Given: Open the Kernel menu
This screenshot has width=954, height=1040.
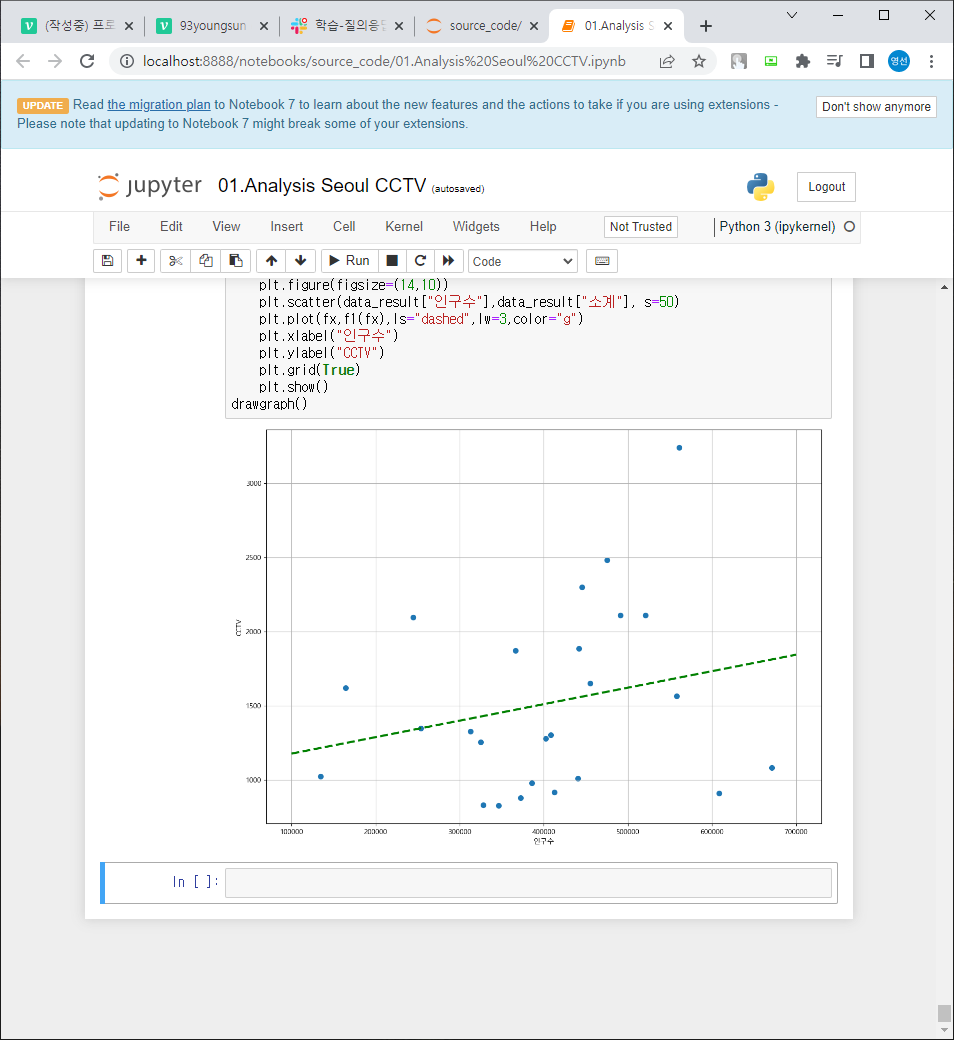Looking at the screenshot, I should click(x=404, y=227).
